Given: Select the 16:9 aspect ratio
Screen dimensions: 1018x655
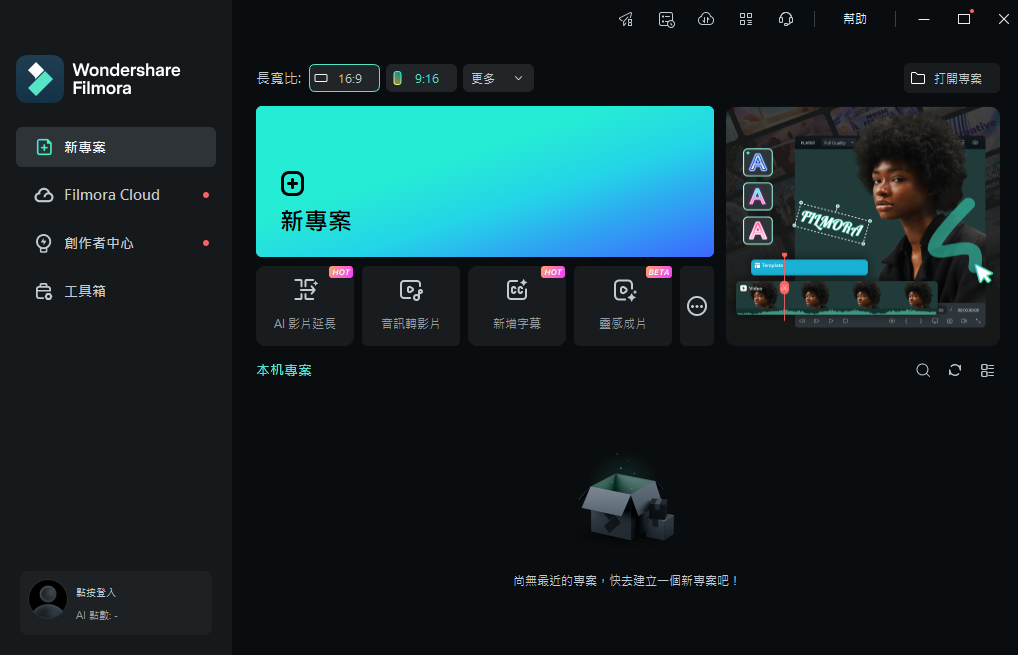Looking at the screenshot, I should tap(344, 79).
